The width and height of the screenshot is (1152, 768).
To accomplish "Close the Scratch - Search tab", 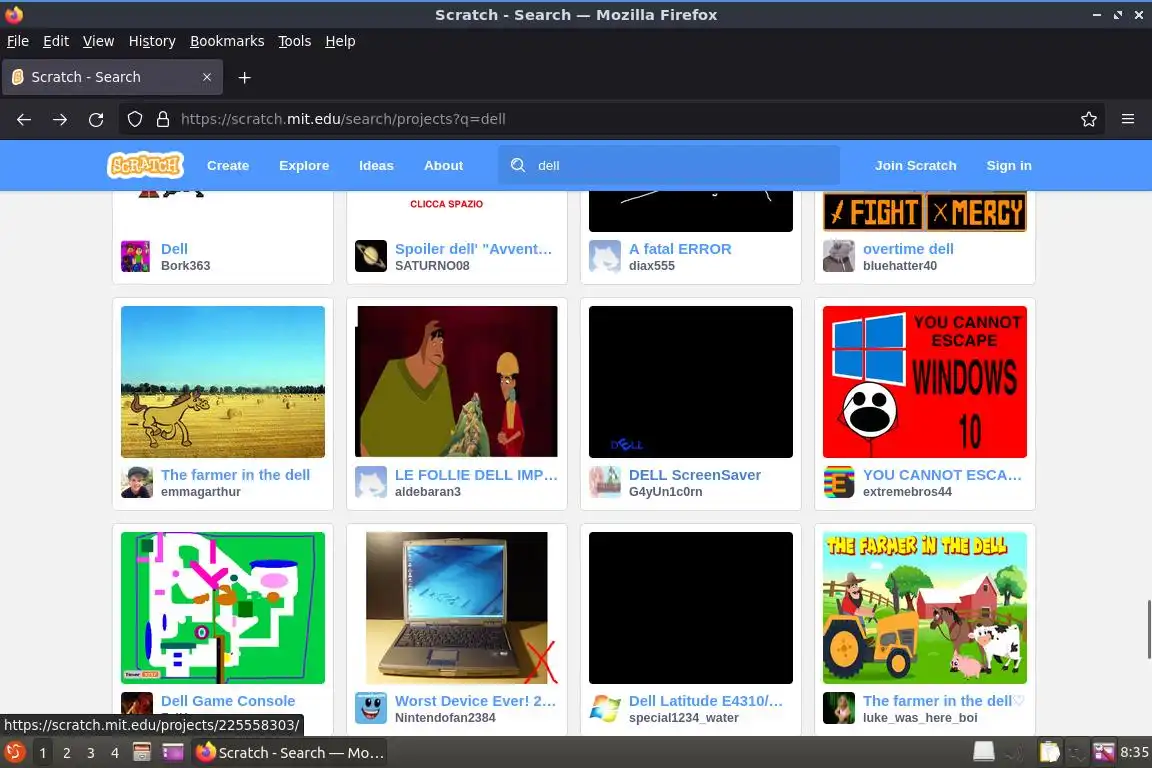I will (x=207, y=77).
